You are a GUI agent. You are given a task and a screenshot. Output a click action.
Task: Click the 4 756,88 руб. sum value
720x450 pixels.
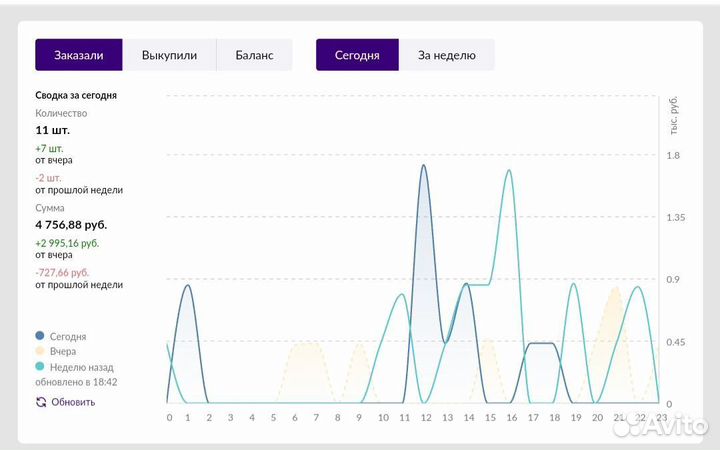pos(71,225)
